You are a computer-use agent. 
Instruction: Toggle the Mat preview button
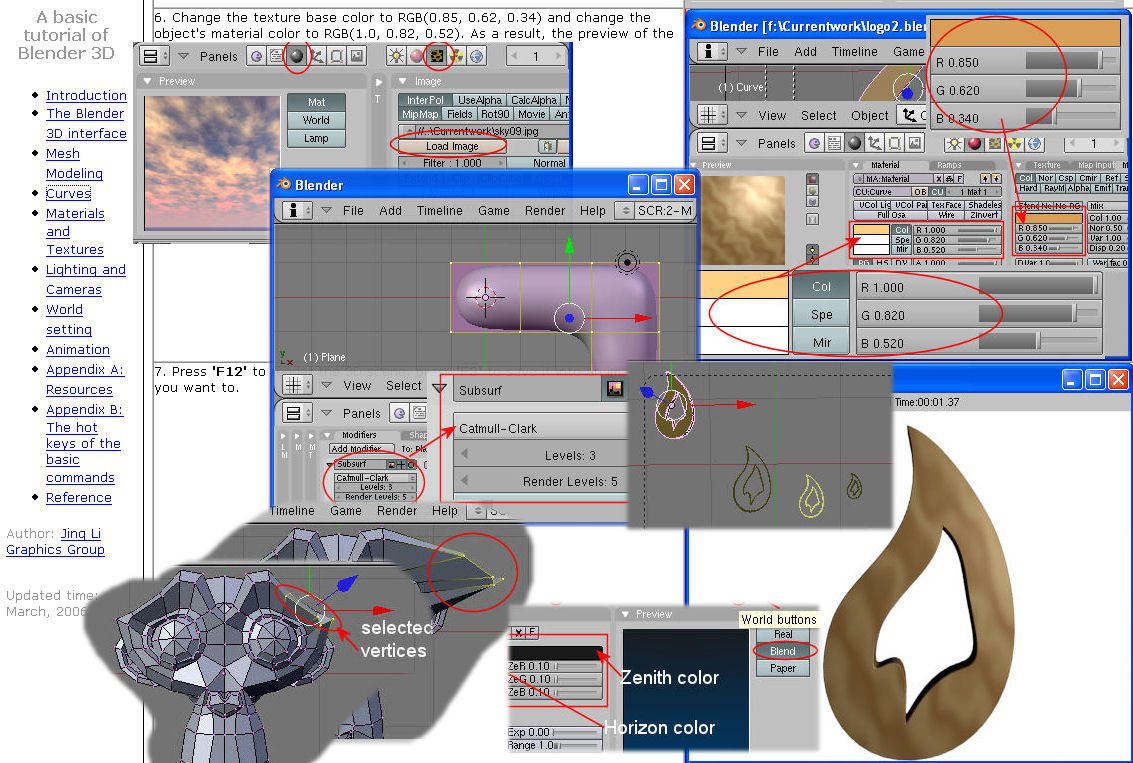click(x=316, y=102)
